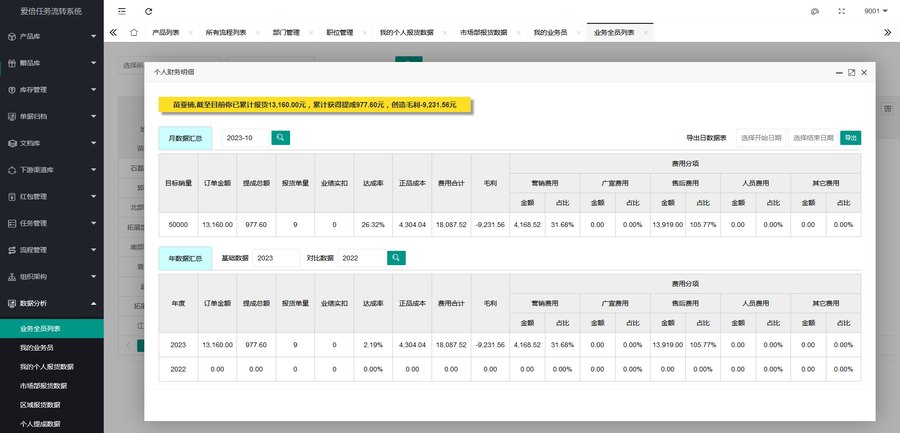
Task: Switch to the 职位管理 tab
Action: coord(339,33)
